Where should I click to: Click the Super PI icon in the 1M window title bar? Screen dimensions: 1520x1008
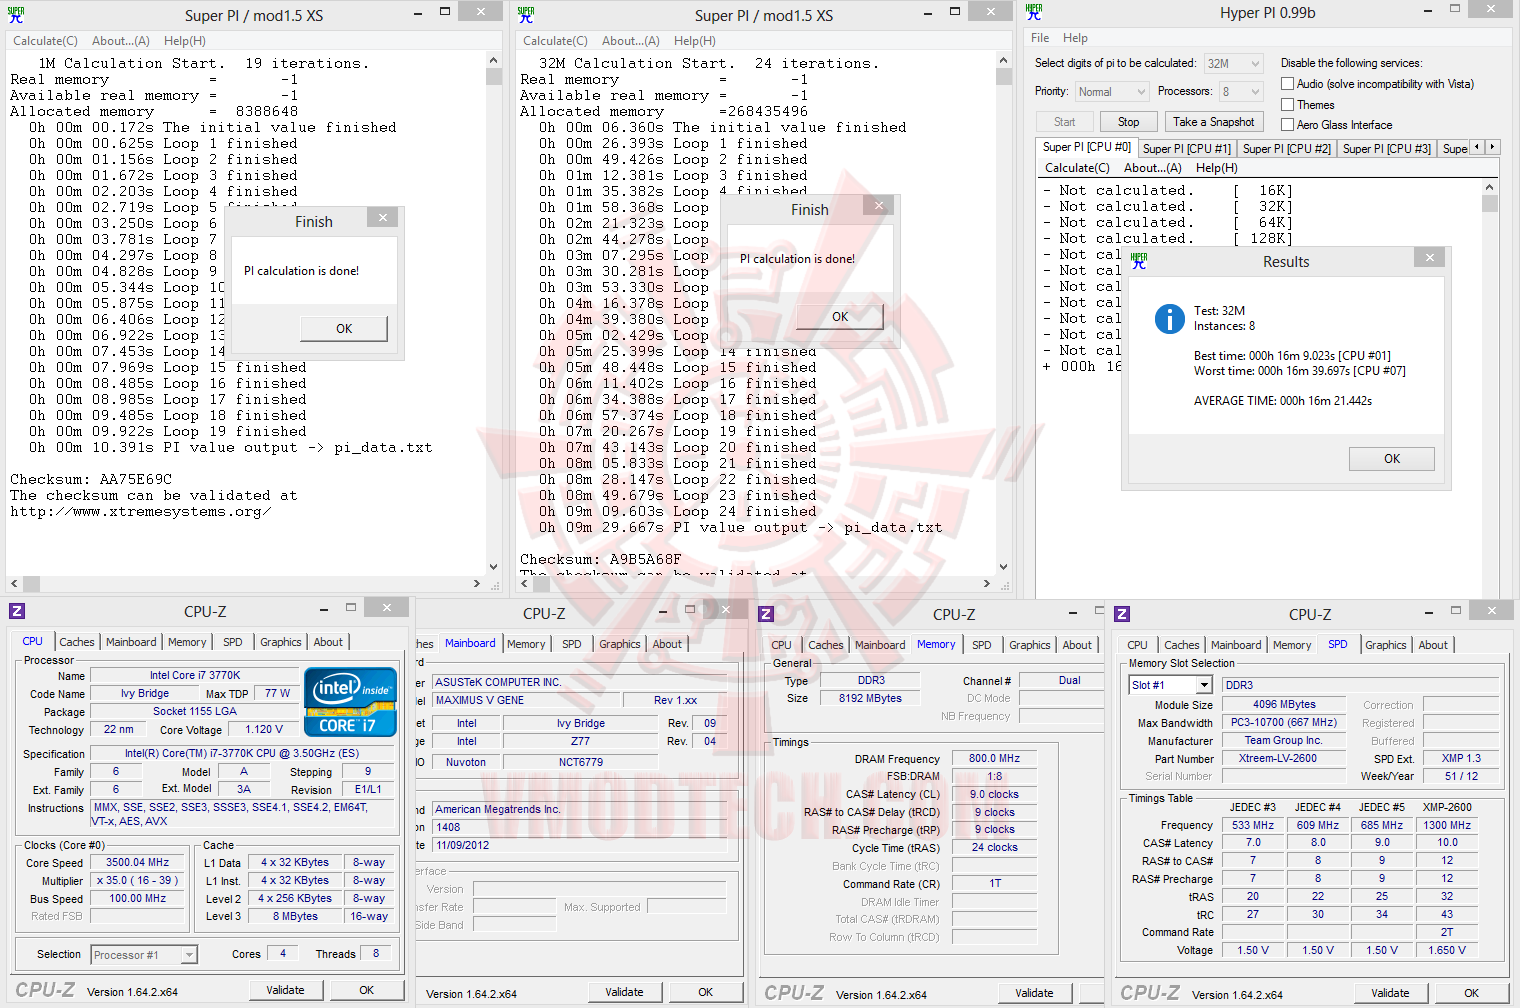(x=16, y=15)
